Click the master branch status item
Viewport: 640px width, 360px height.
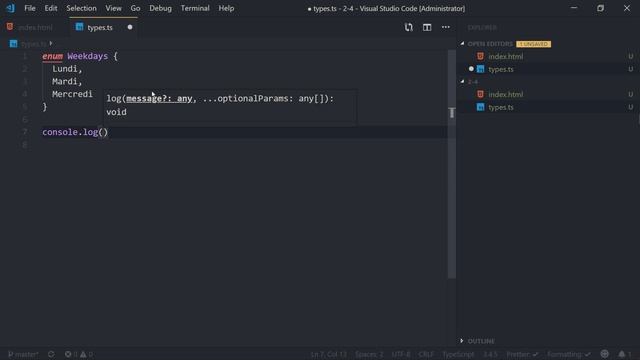click(x=23, y=354)
